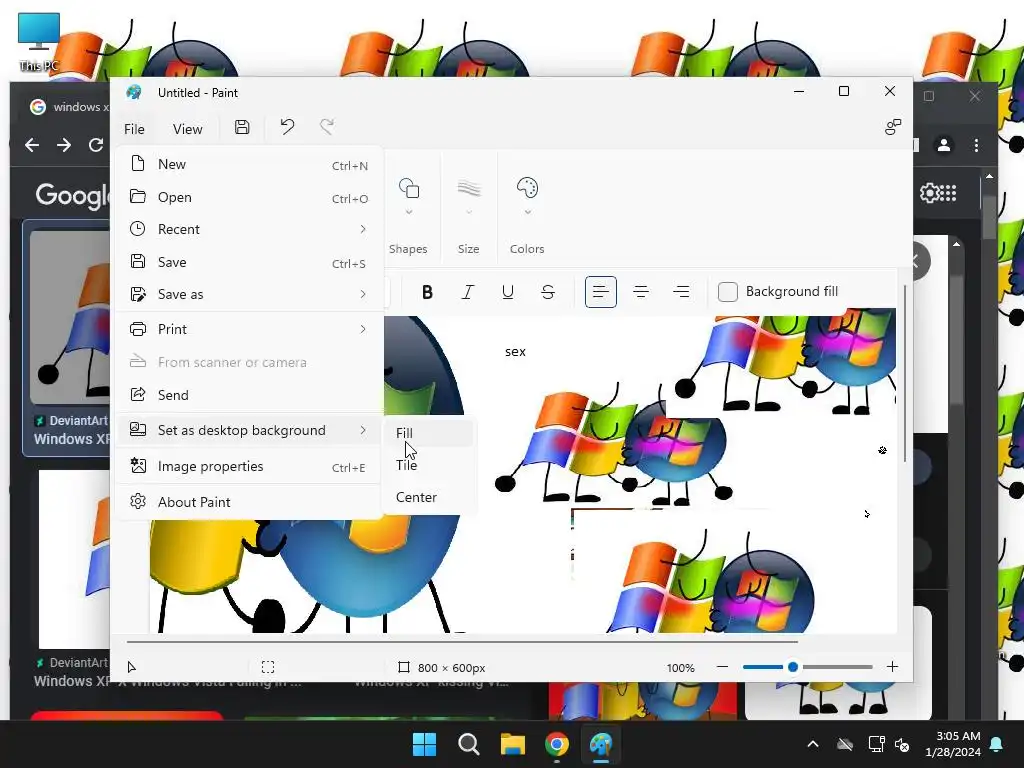
Task: Align text left
Action: pos(601,292)
